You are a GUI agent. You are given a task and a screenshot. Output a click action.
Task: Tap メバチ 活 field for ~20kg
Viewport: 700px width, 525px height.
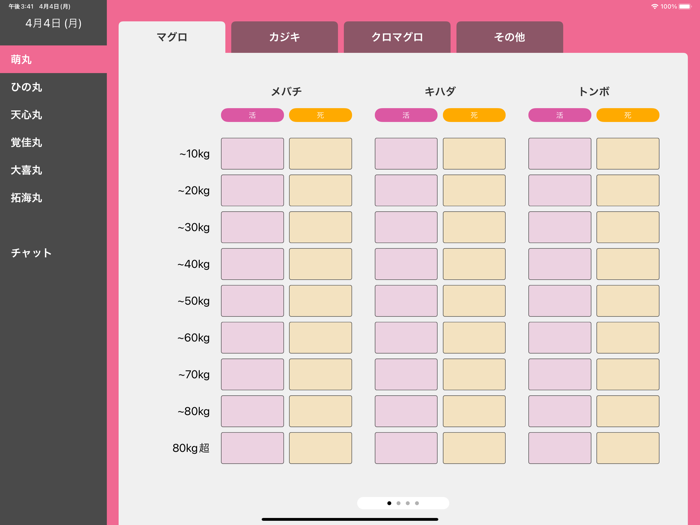coord(252,190)
